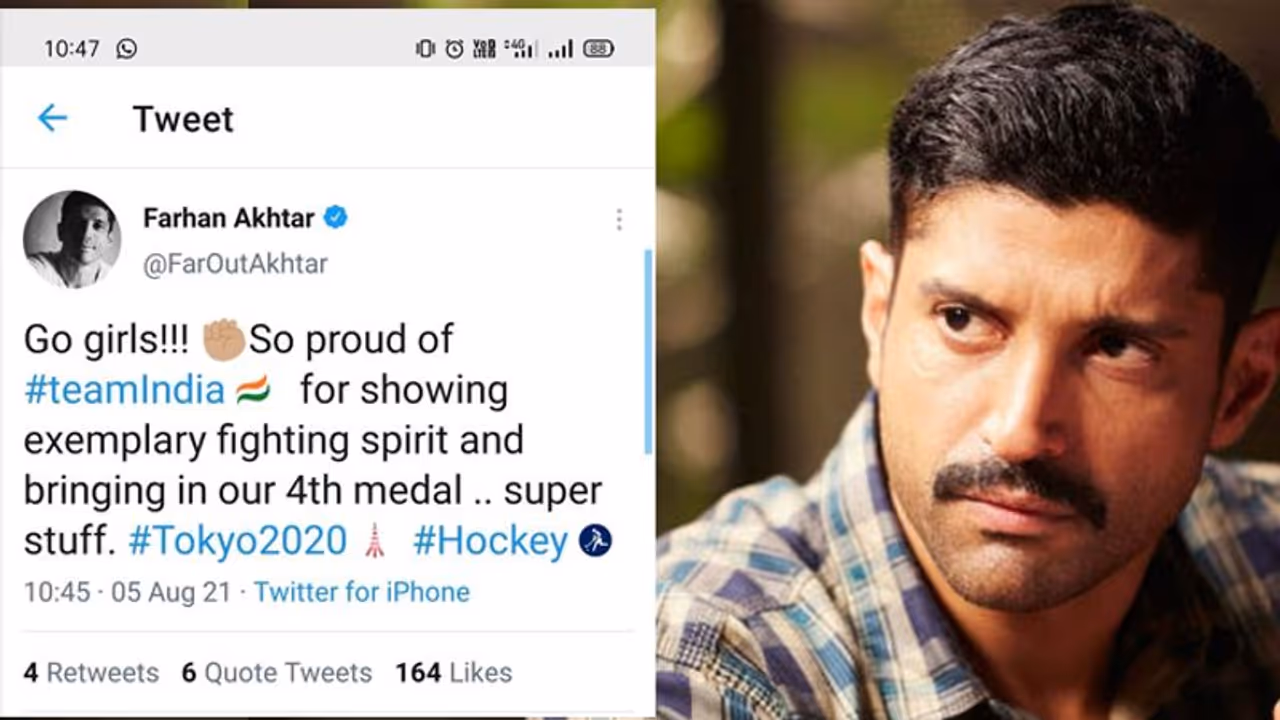Open the #teamIndia hashtag
Viewport: 1280px width, 720px height.
pyautogui.click(x=124, y=390)
